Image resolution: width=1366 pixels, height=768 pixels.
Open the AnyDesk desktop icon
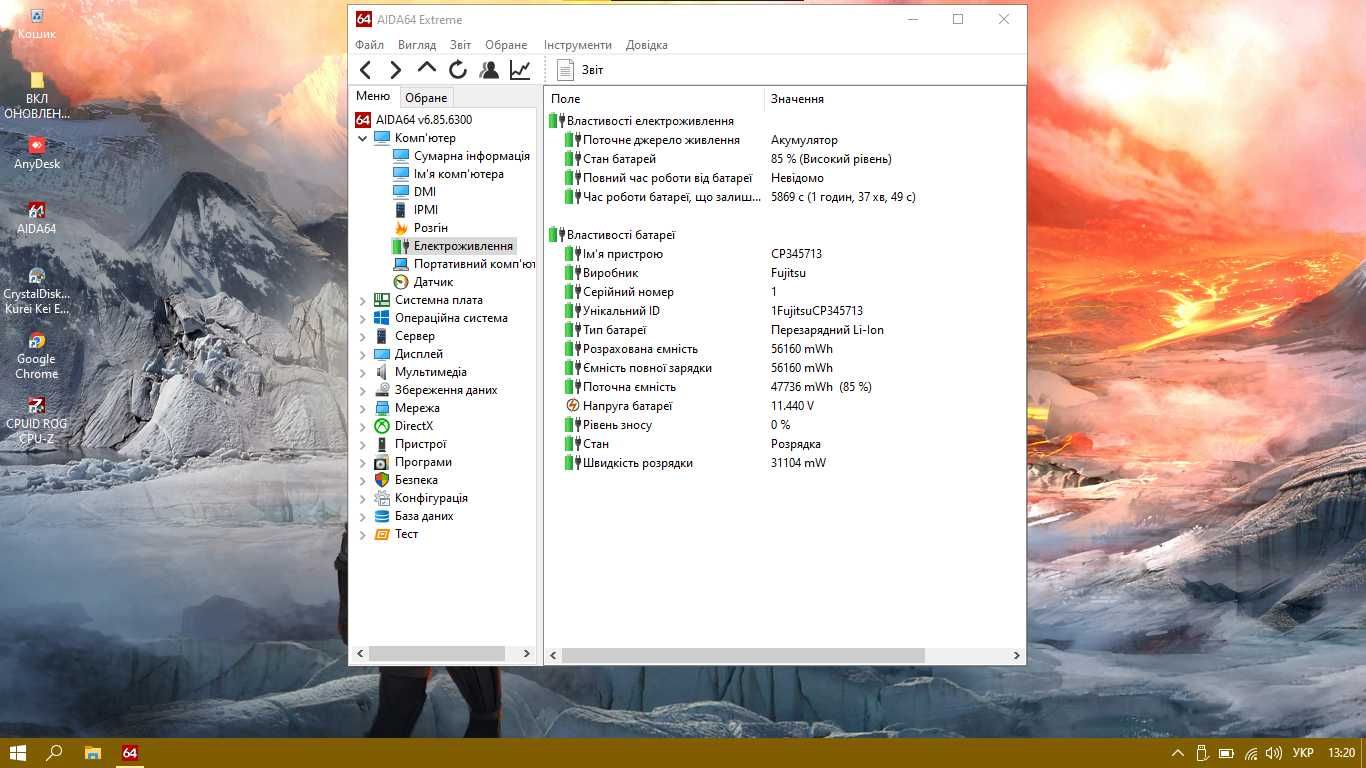click(37, 153)
